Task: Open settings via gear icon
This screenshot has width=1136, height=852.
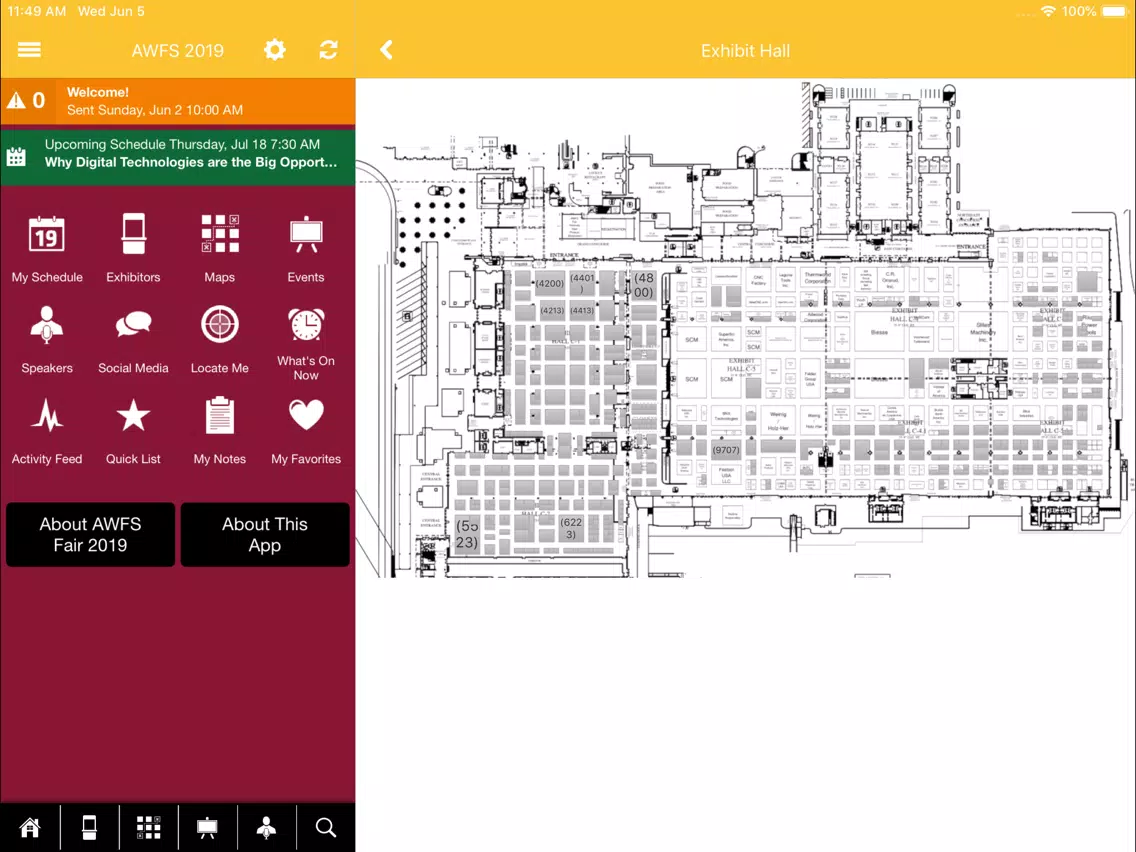Action: (x=275, y=50)
